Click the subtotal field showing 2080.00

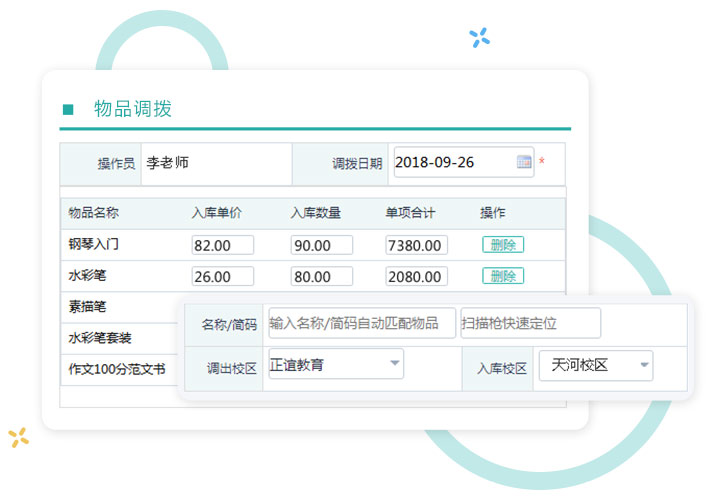point(416,276)
